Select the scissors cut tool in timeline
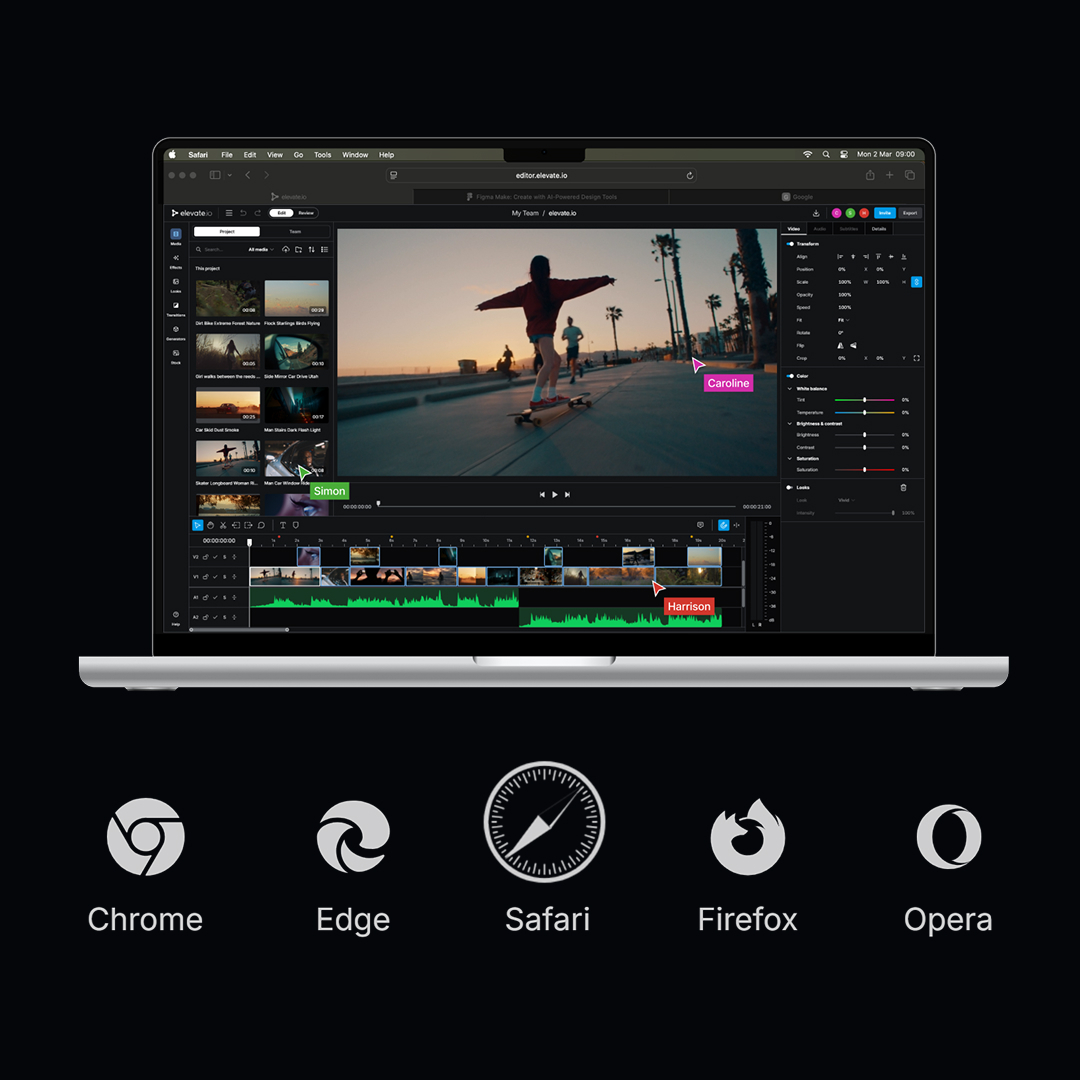This screenshot has height=1080, width=1080. (x=223, y=526)
